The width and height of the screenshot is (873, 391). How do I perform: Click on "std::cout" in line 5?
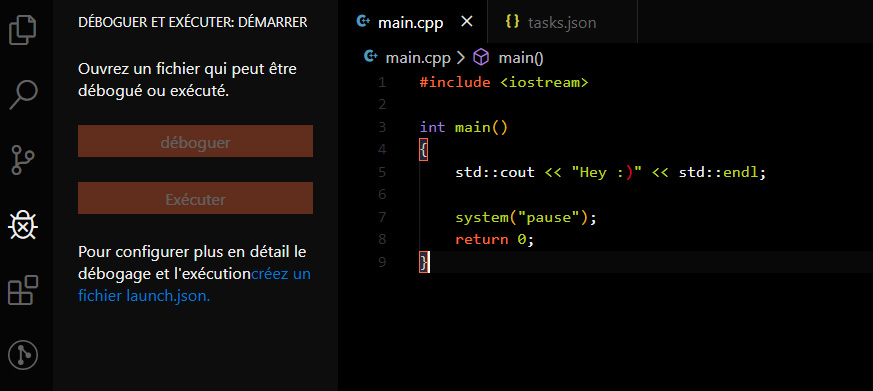pyautogui.click(x=495, y=172)
